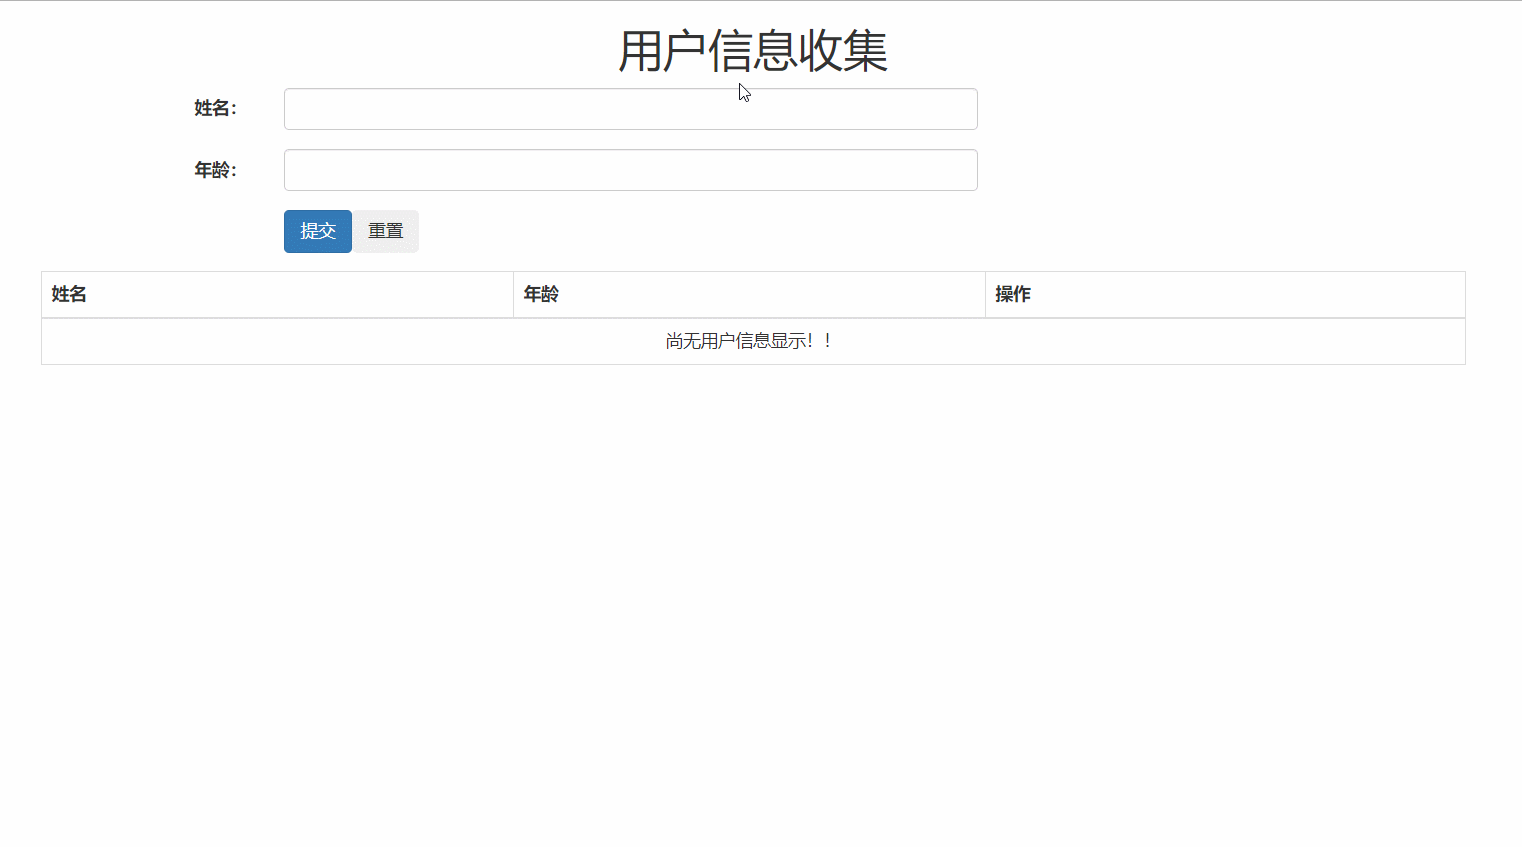Select the 操作 table column header

pyautogui.click(x=1225, y=294)
